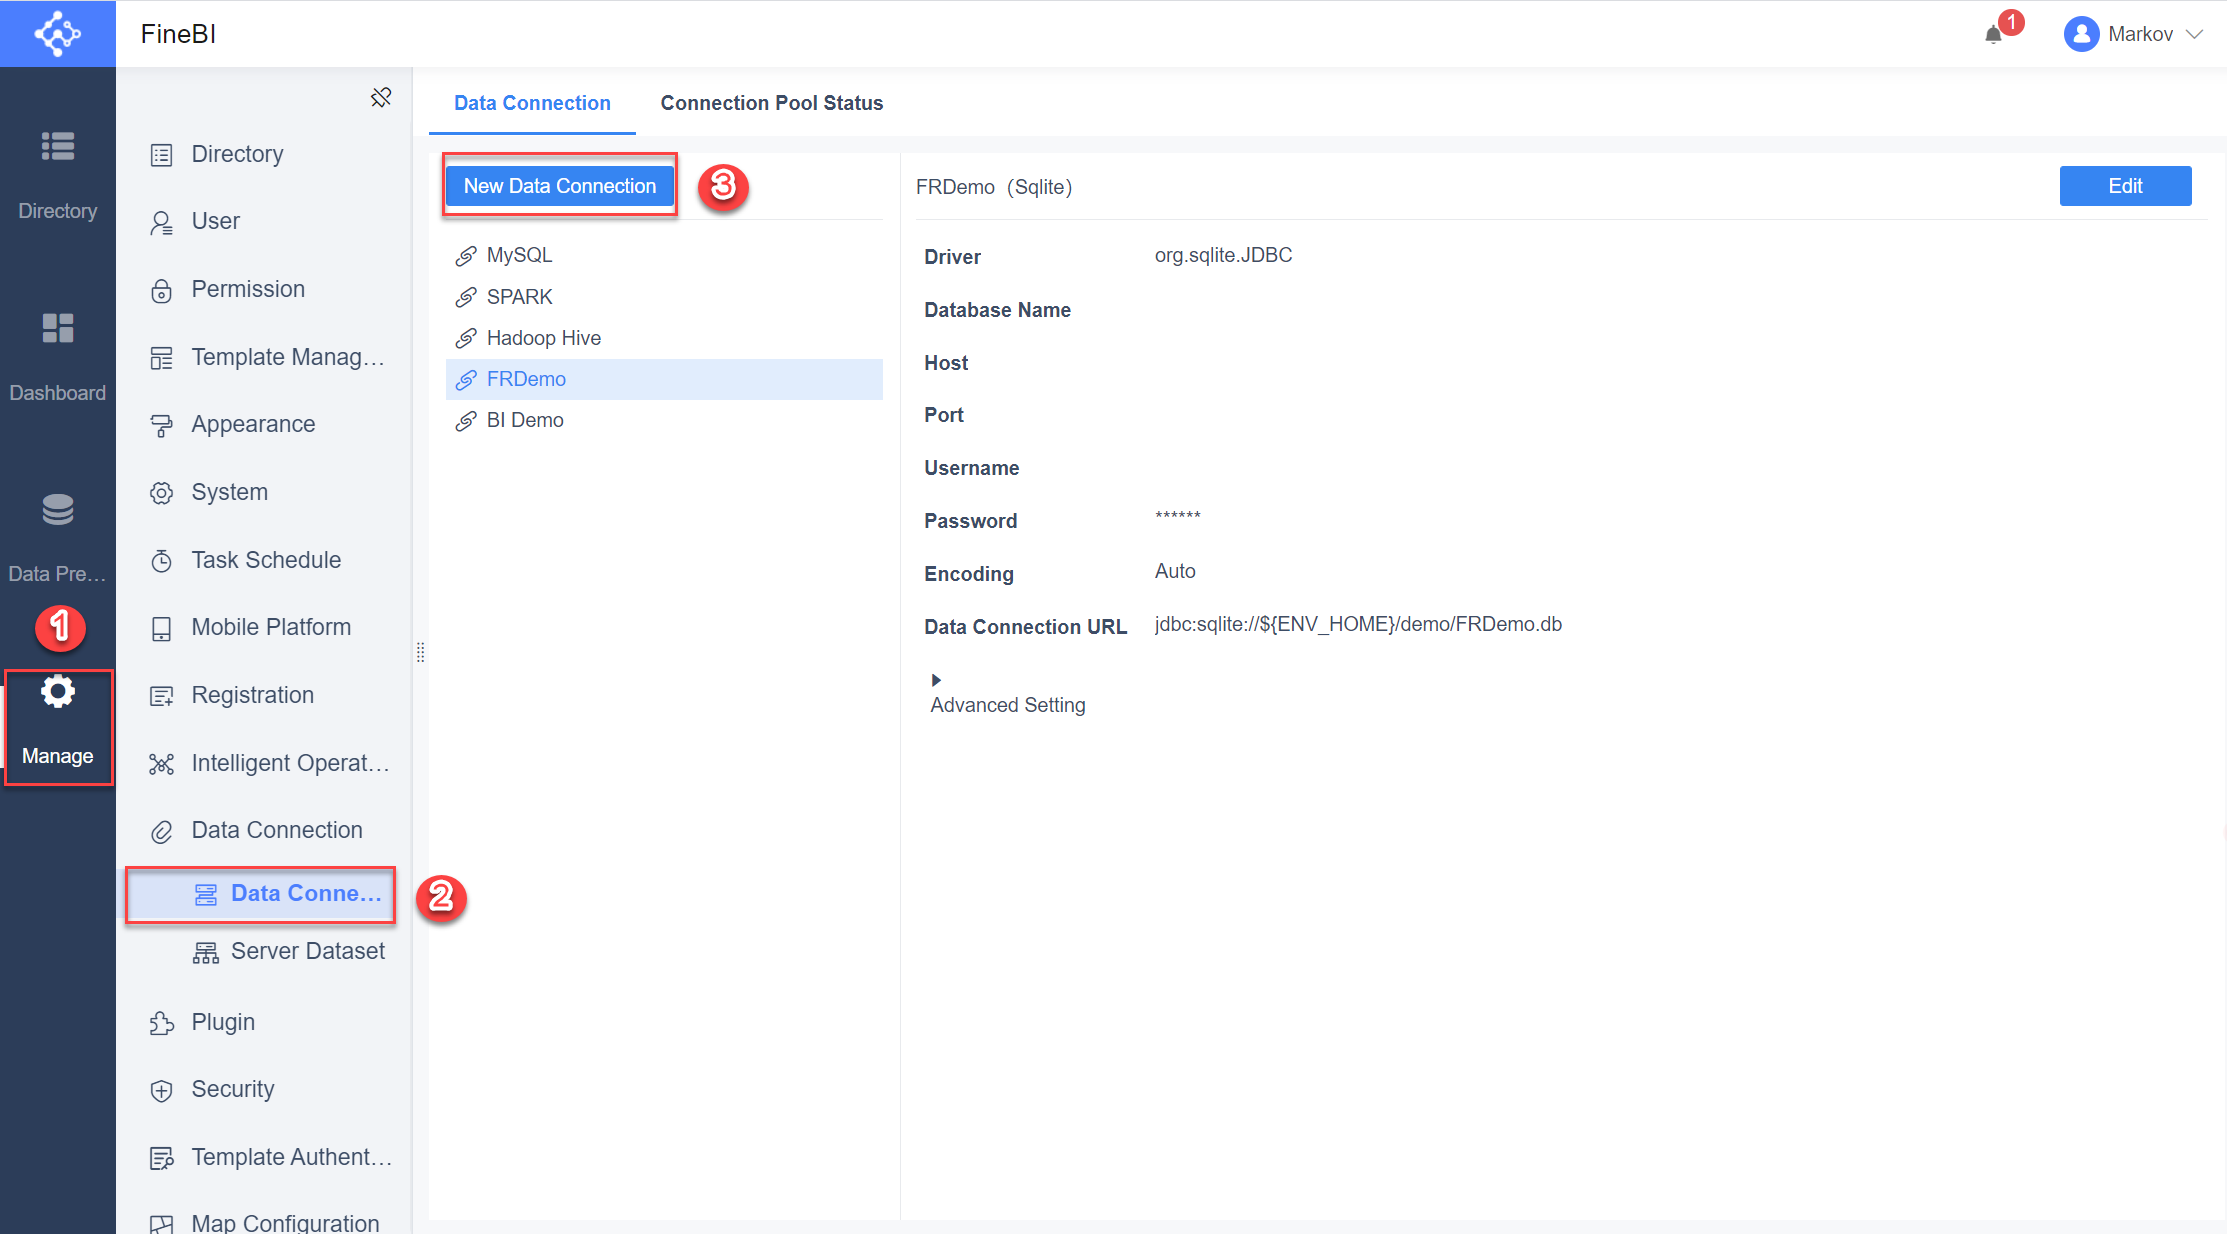Open the Task Schedule menu item
Image resolution: width=2227 pixels, height=1234 pixels.
[x=264, y=560]
